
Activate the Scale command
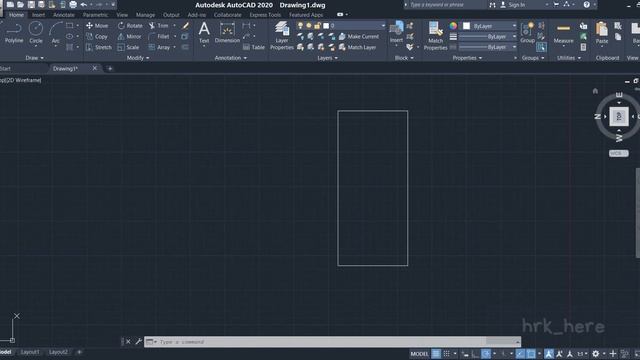point(128,47)
